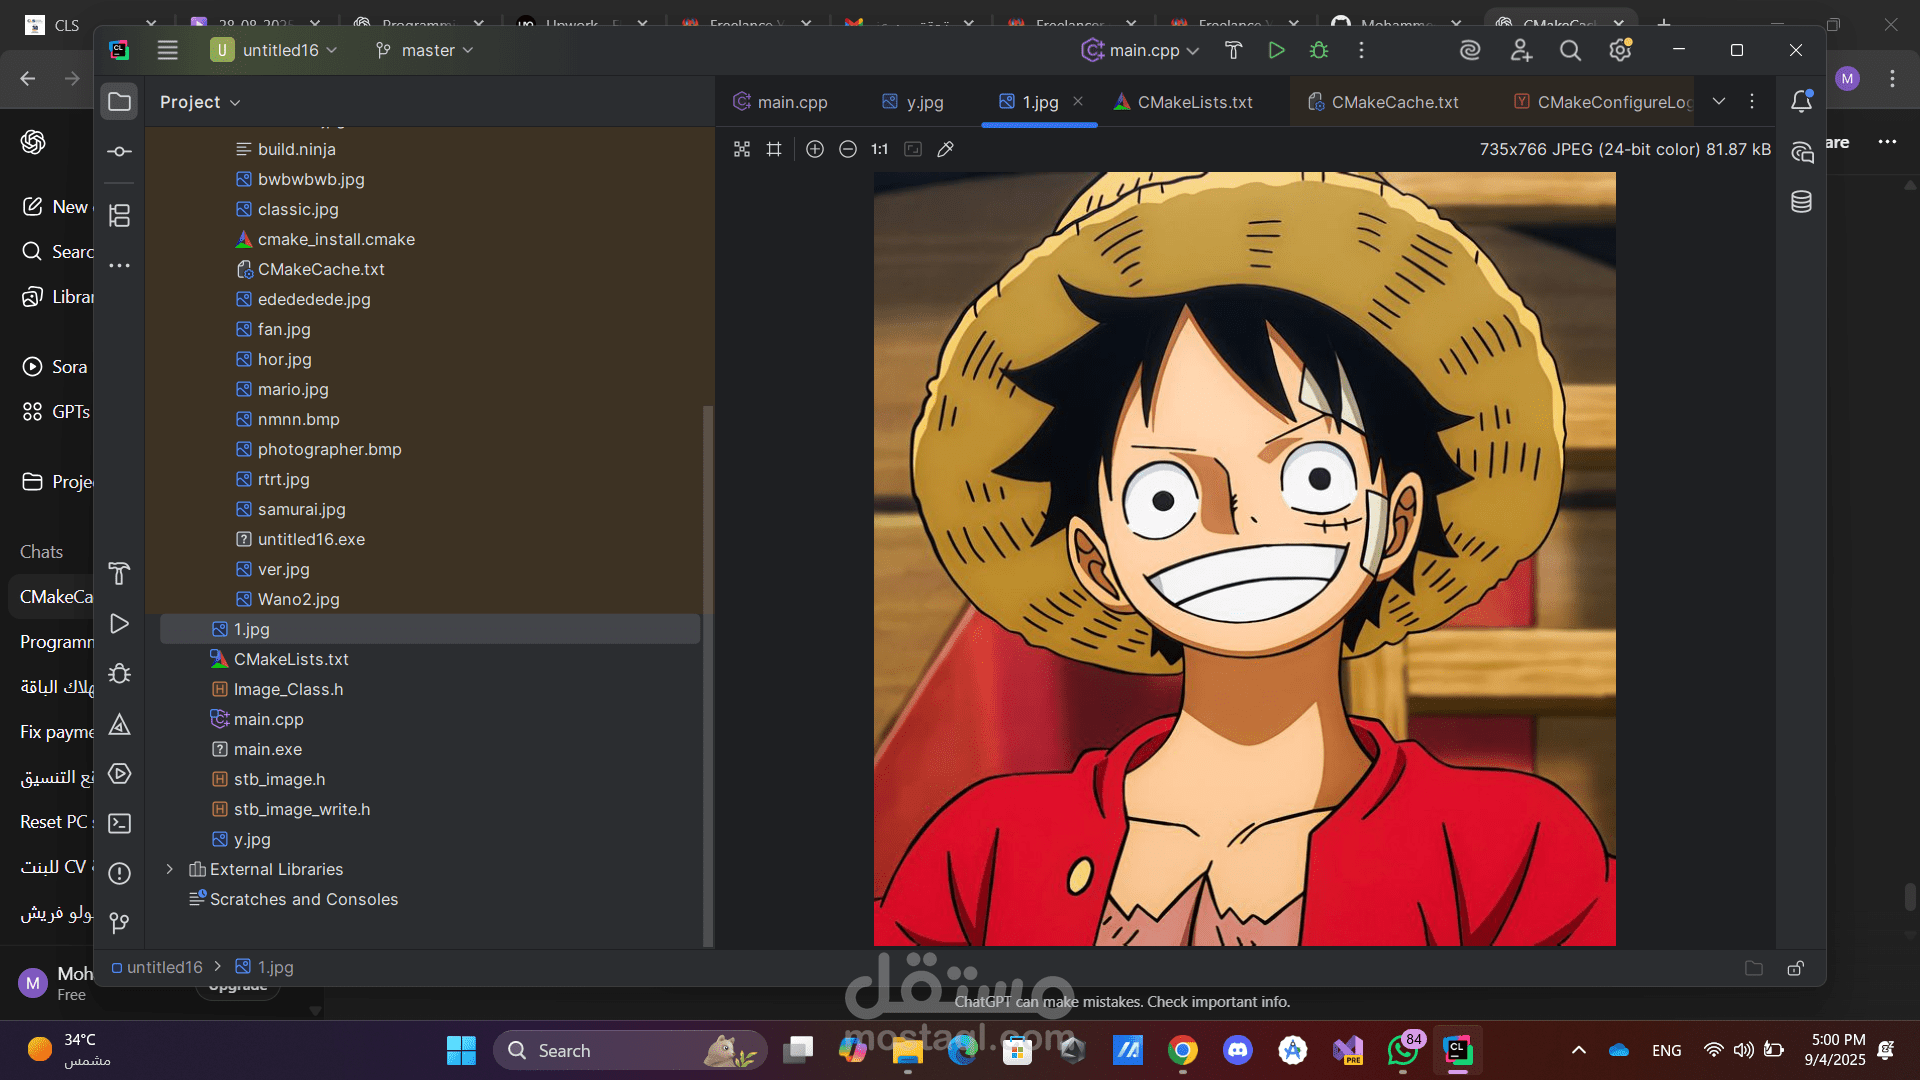Click untitled16 breadcrumb in status bar
The image size is (1920, 1080).
pos(157,967)
